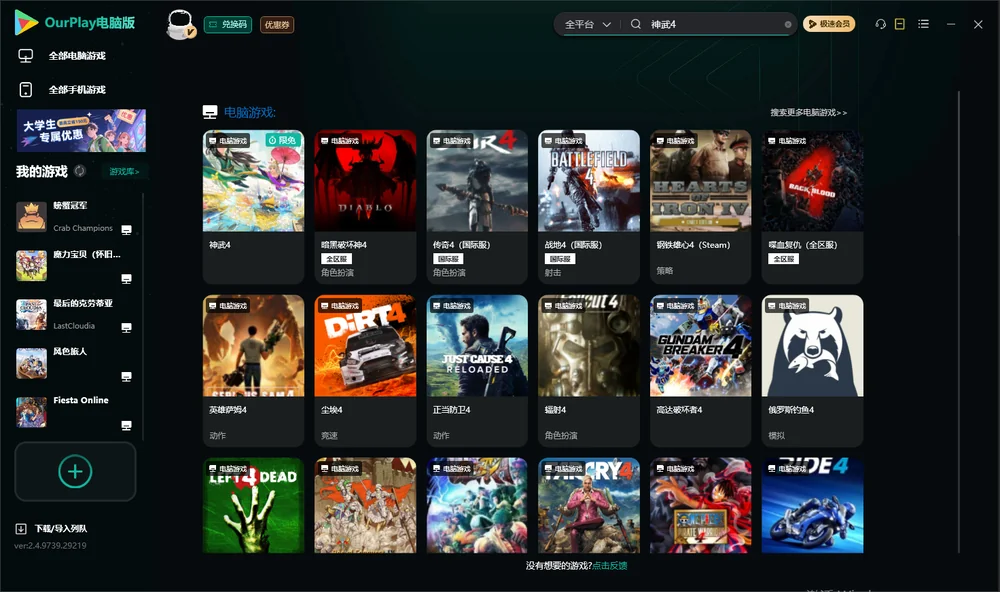This screenshot has height=592, width=1000.
Task: Click the PC icon on Crab Champions row
Action: (126, 230)
